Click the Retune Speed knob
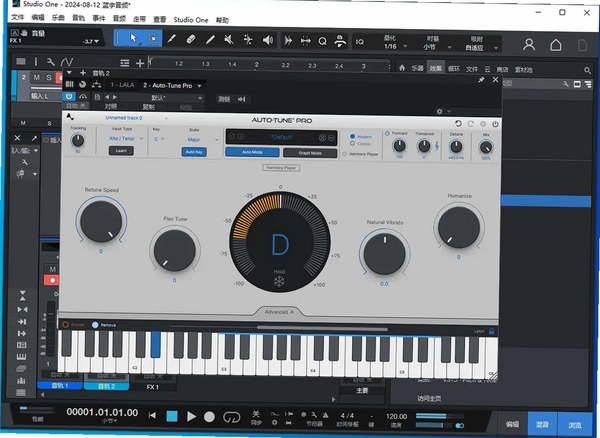 coord(101,221)
